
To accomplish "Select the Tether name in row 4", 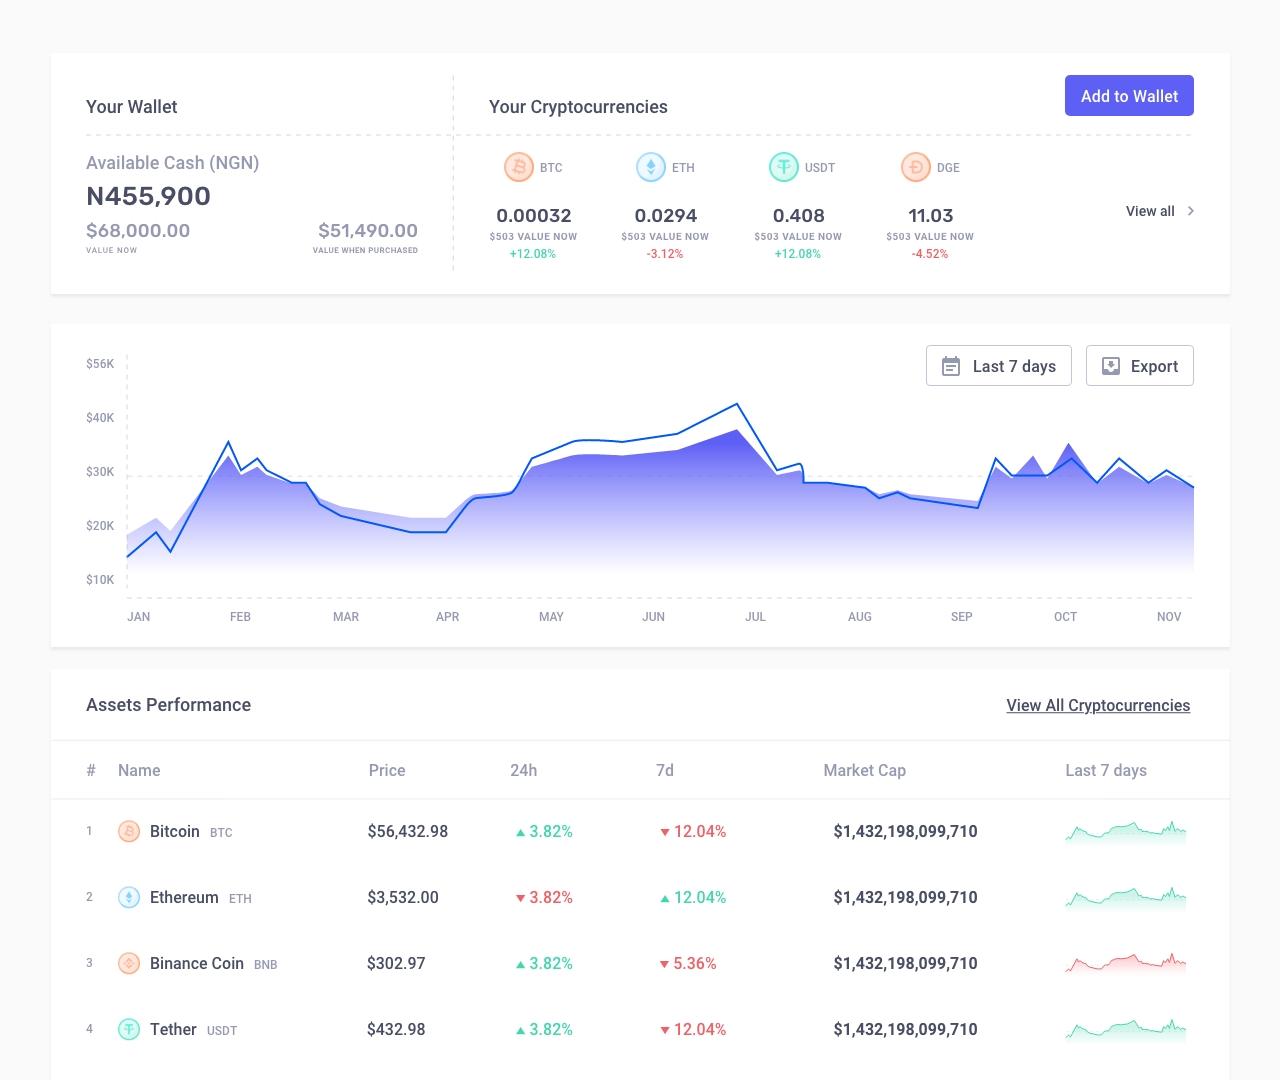I will (x=173, y=1029).
